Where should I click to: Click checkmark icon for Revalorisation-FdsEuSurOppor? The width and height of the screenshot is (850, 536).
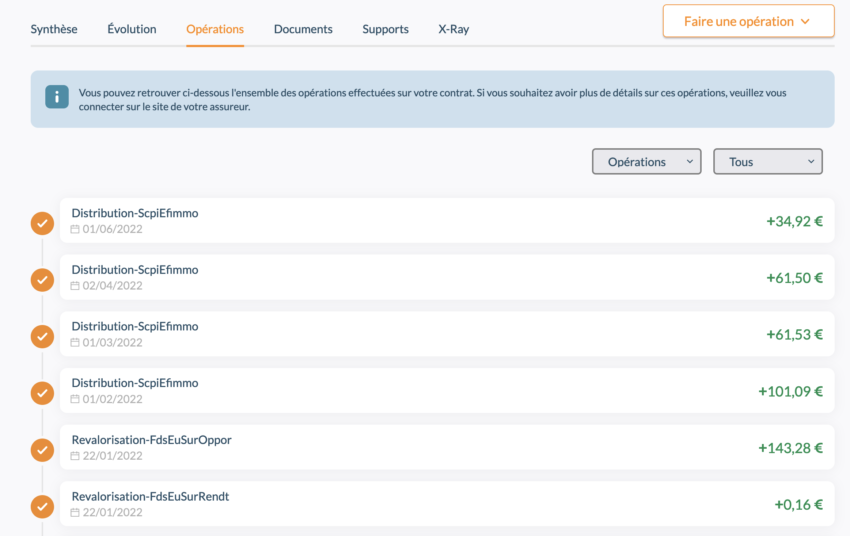(x=42, y=450)
